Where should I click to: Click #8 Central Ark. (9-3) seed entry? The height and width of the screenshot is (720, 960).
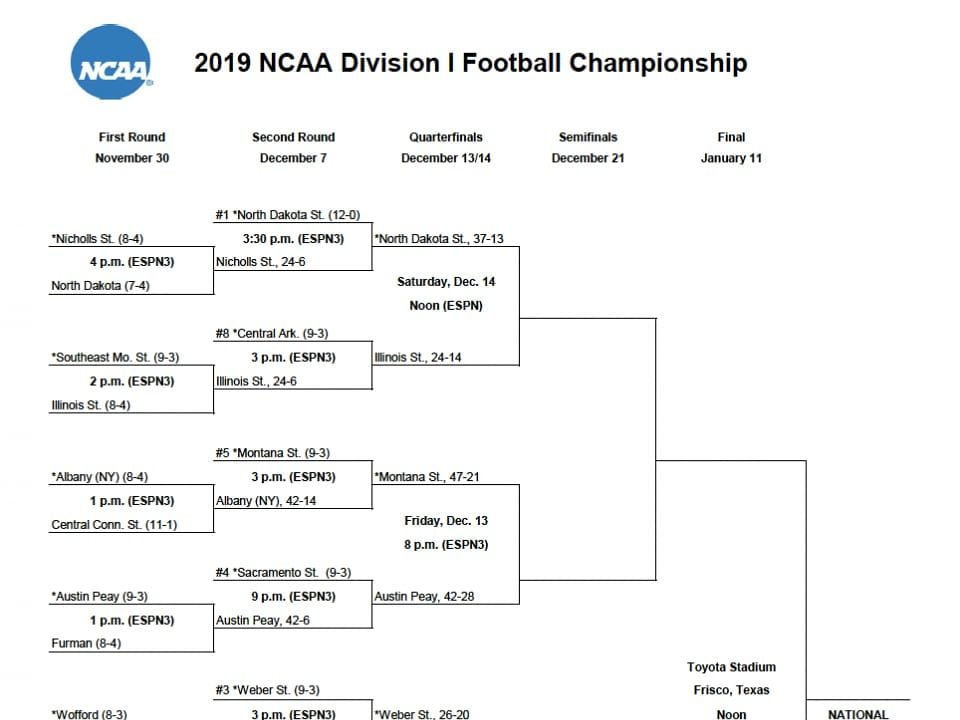coord(272,334)
